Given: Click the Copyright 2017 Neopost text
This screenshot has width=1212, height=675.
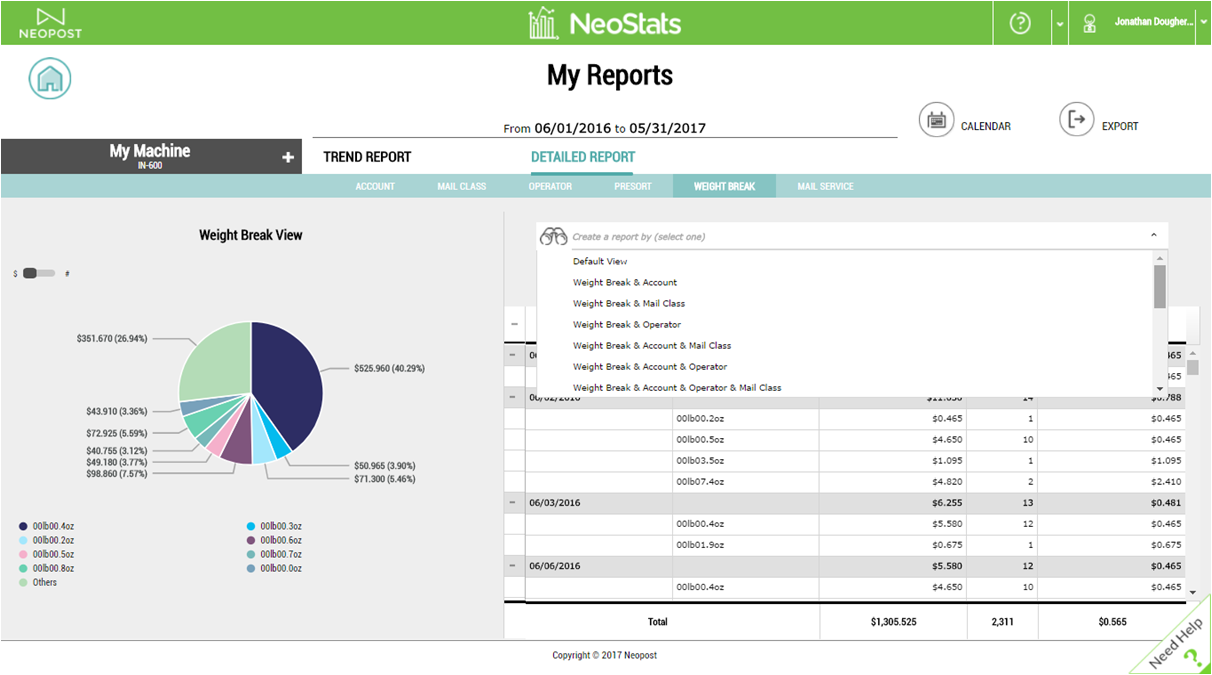Looking at the screenshot, I should click(x=605, y=656).
